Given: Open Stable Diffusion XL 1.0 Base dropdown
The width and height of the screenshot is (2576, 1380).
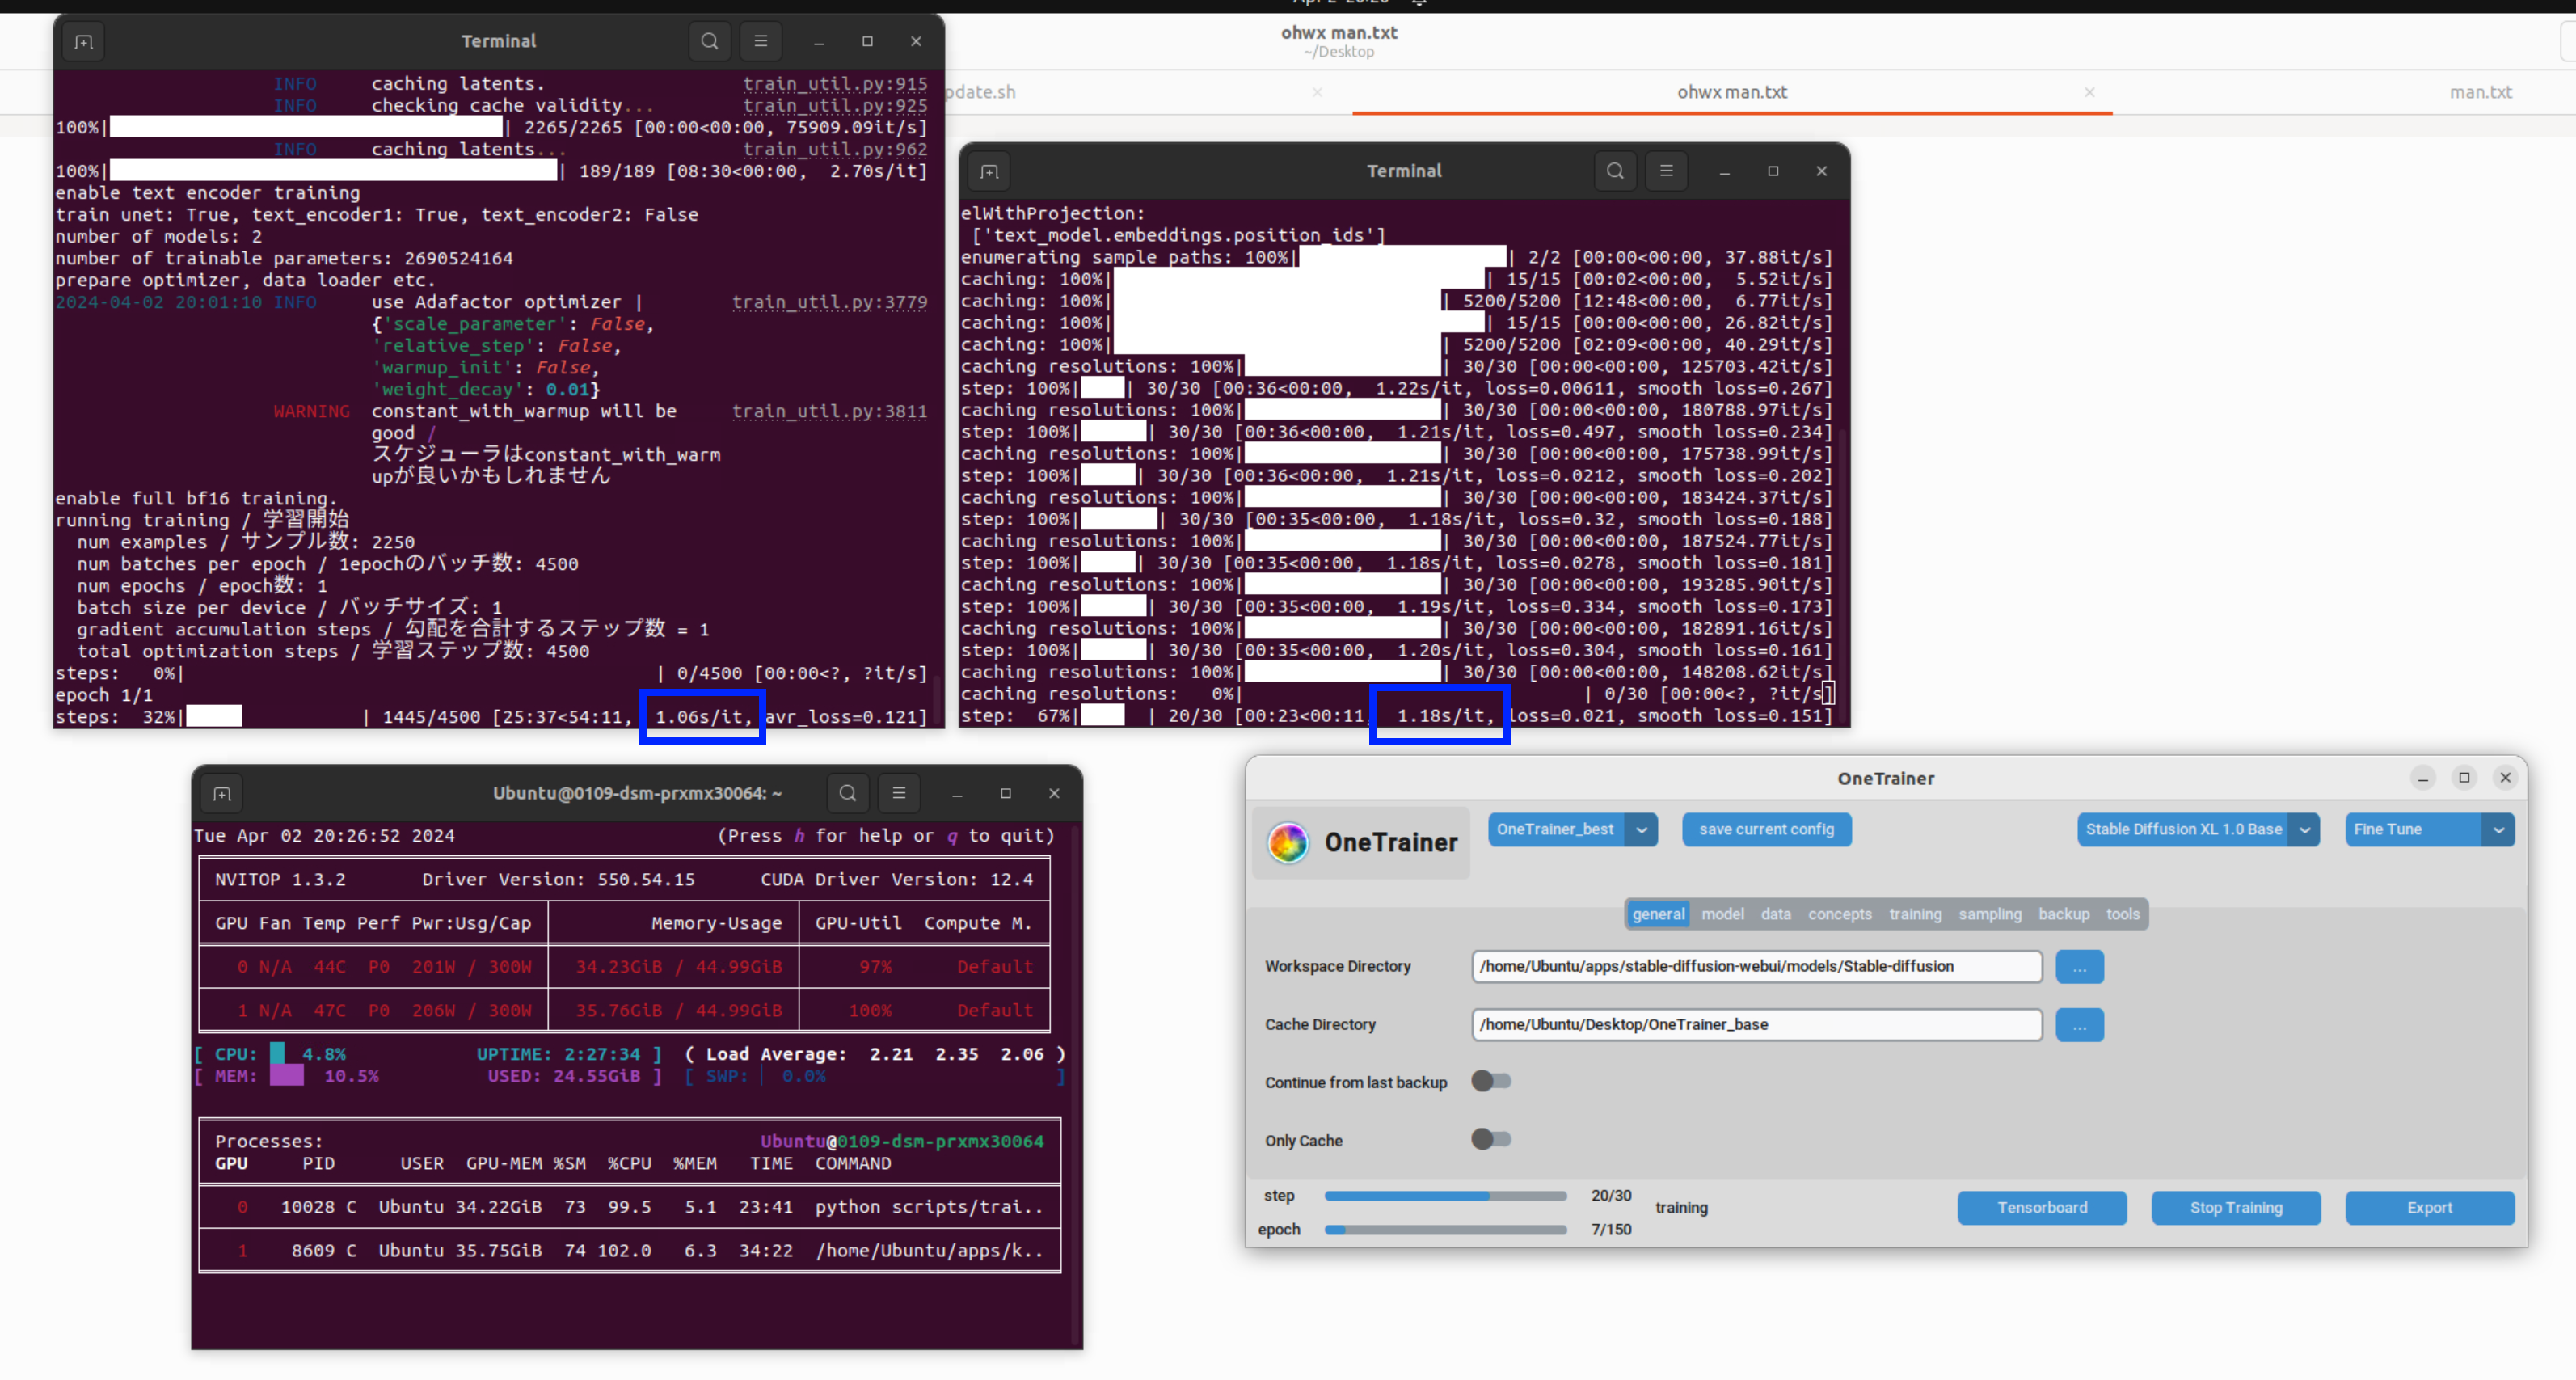Looking at the screenshot, I should tap(2304, 830).
